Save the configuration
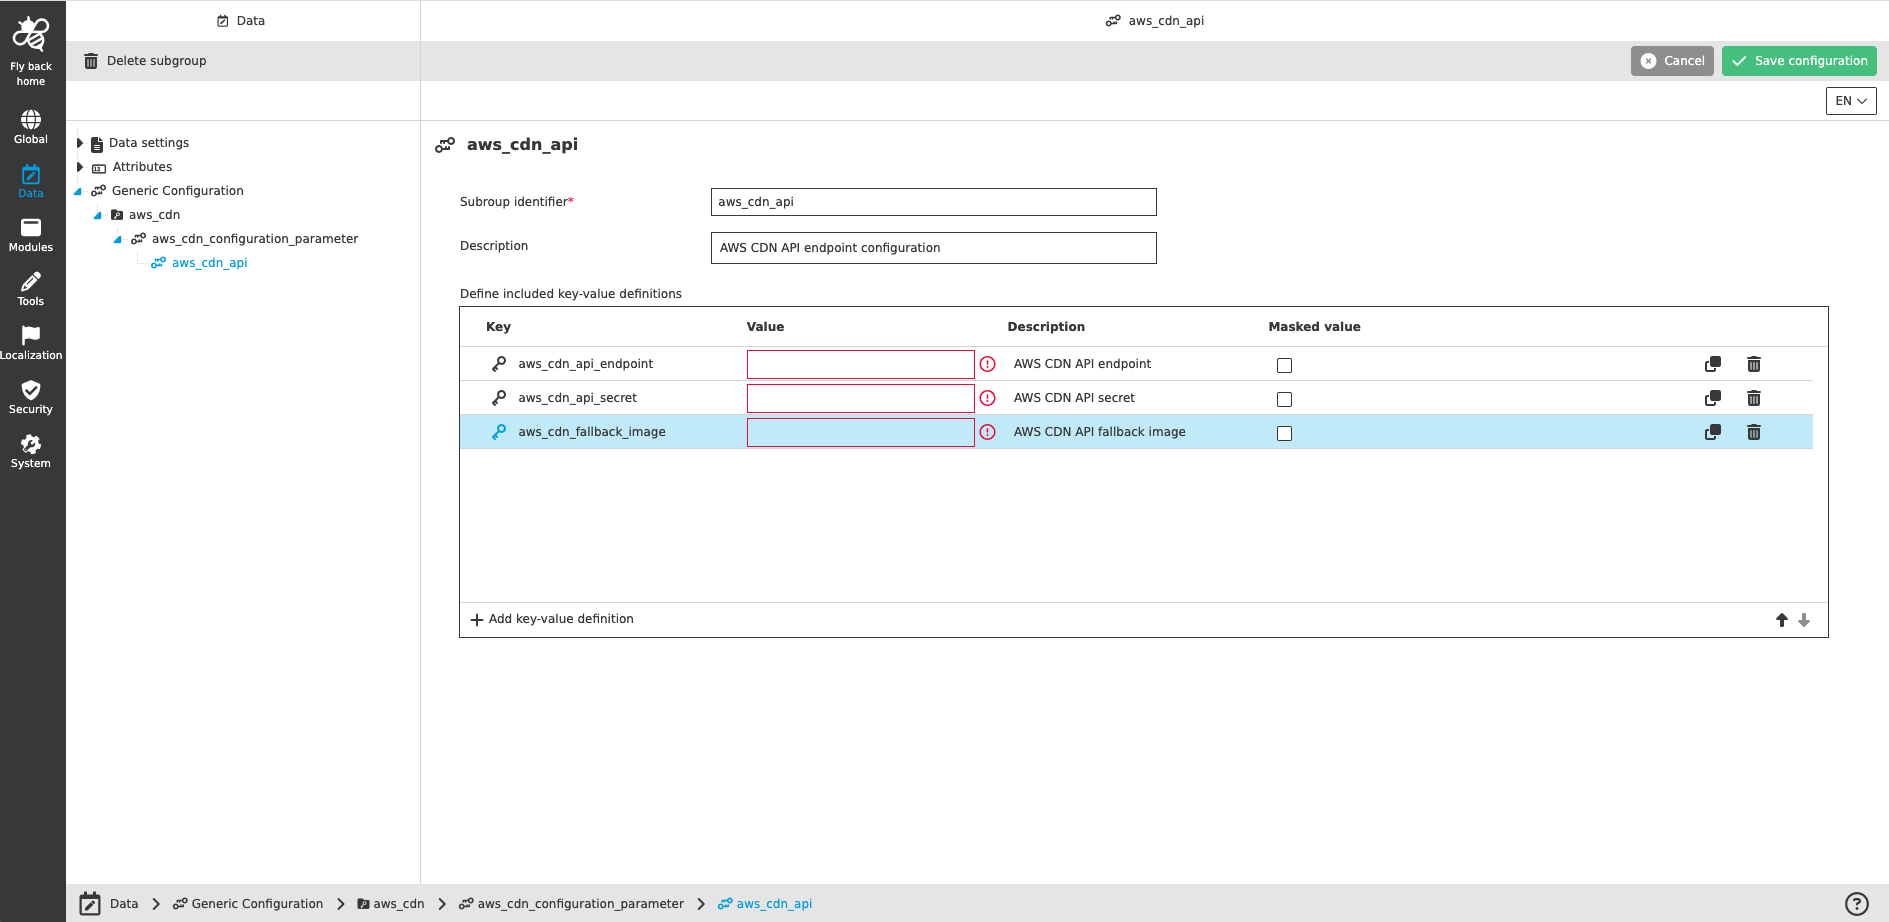The height and width of the screenshot is (922, 1889). click(x=1798, y=60)
